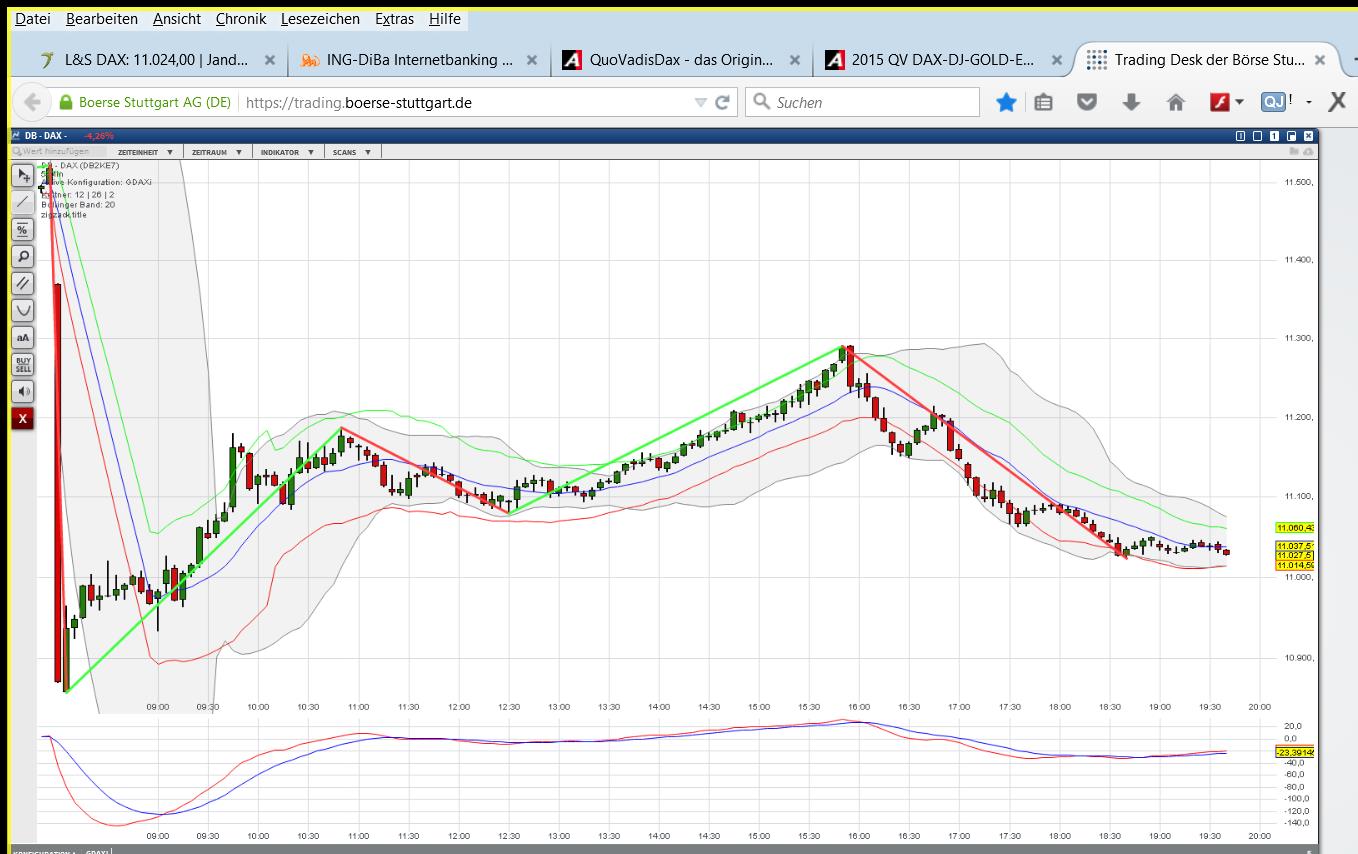Switch to the QuoVadisDax browser tab
The image size is (1358, 854).
(x=665, y=59)
